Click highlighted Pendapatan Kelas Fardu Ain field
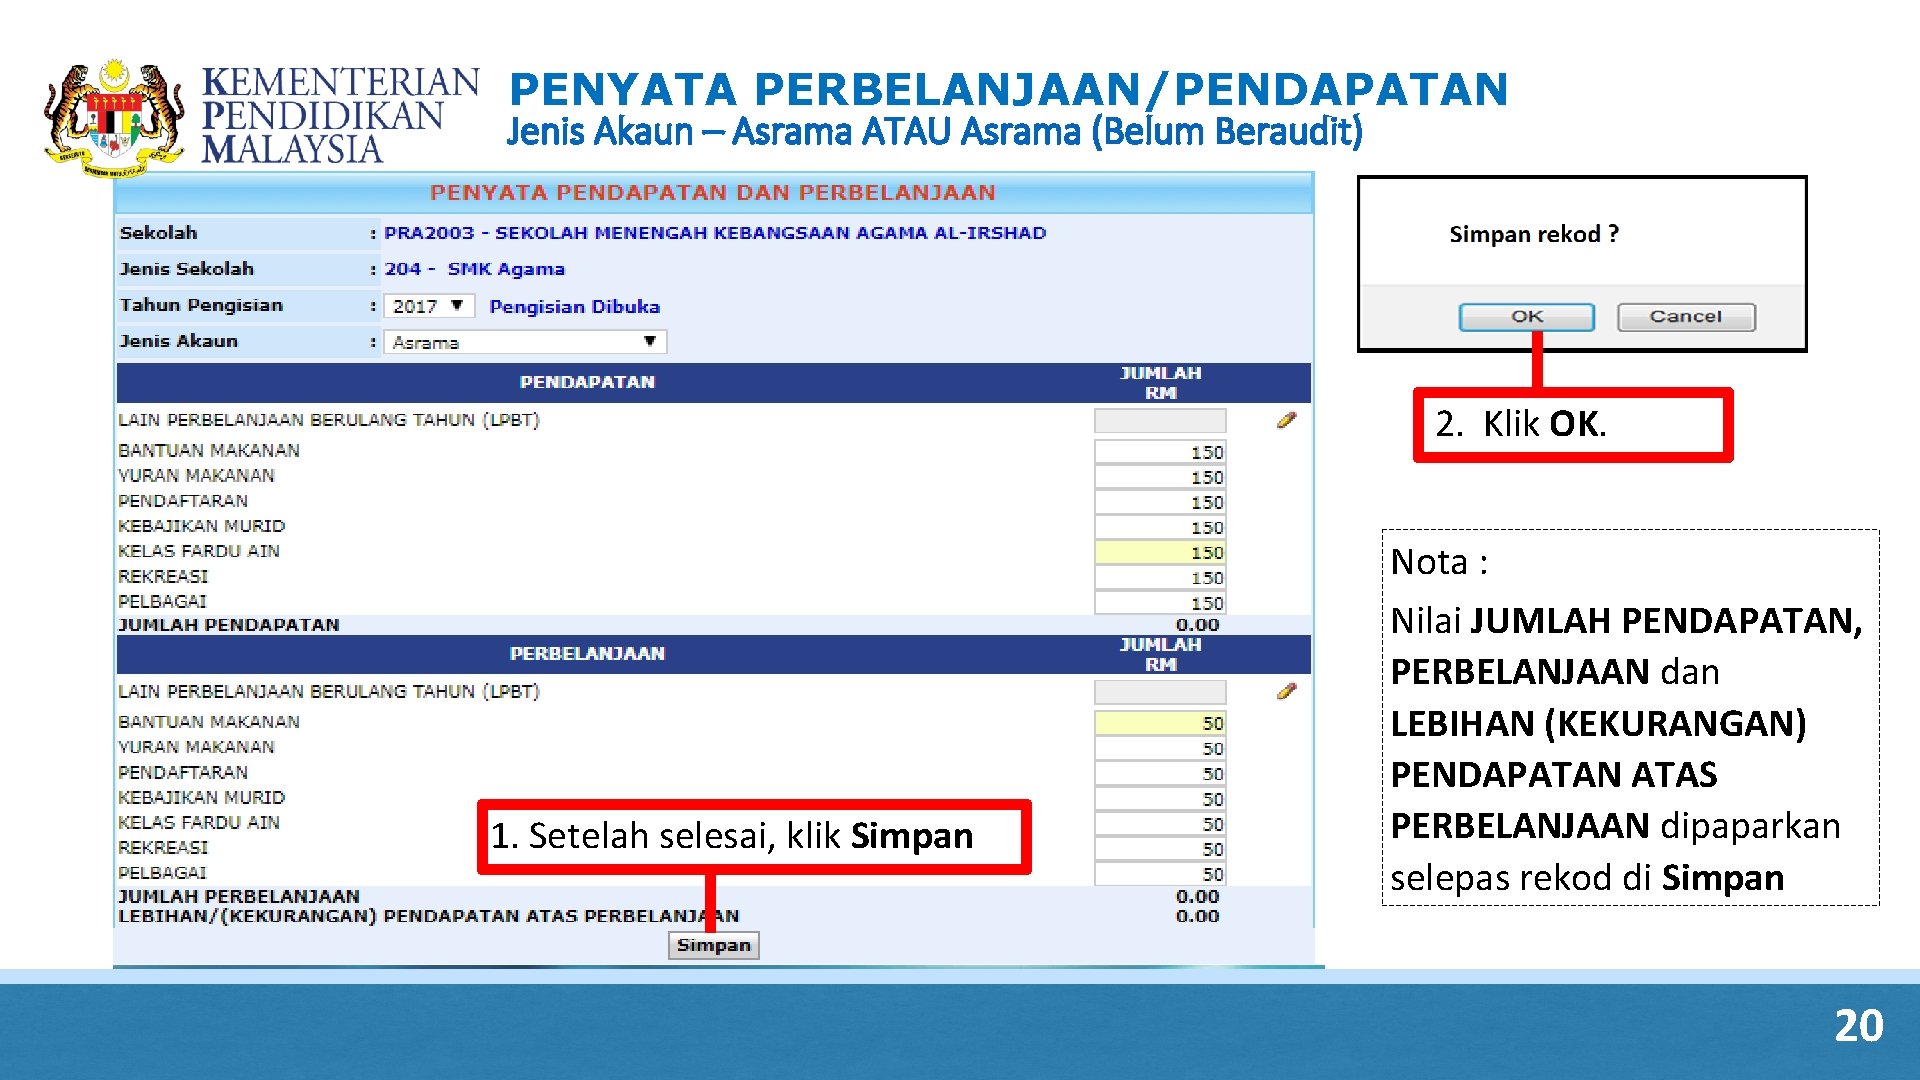This screenshot has height=1080, width=1920. pyautogui.click(x=1160, y=552)
